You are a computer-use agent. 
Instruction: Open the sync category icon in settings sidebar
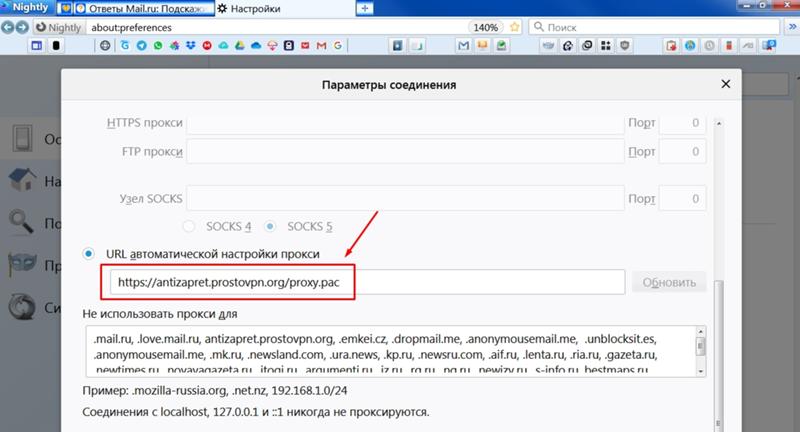point(22,307)
